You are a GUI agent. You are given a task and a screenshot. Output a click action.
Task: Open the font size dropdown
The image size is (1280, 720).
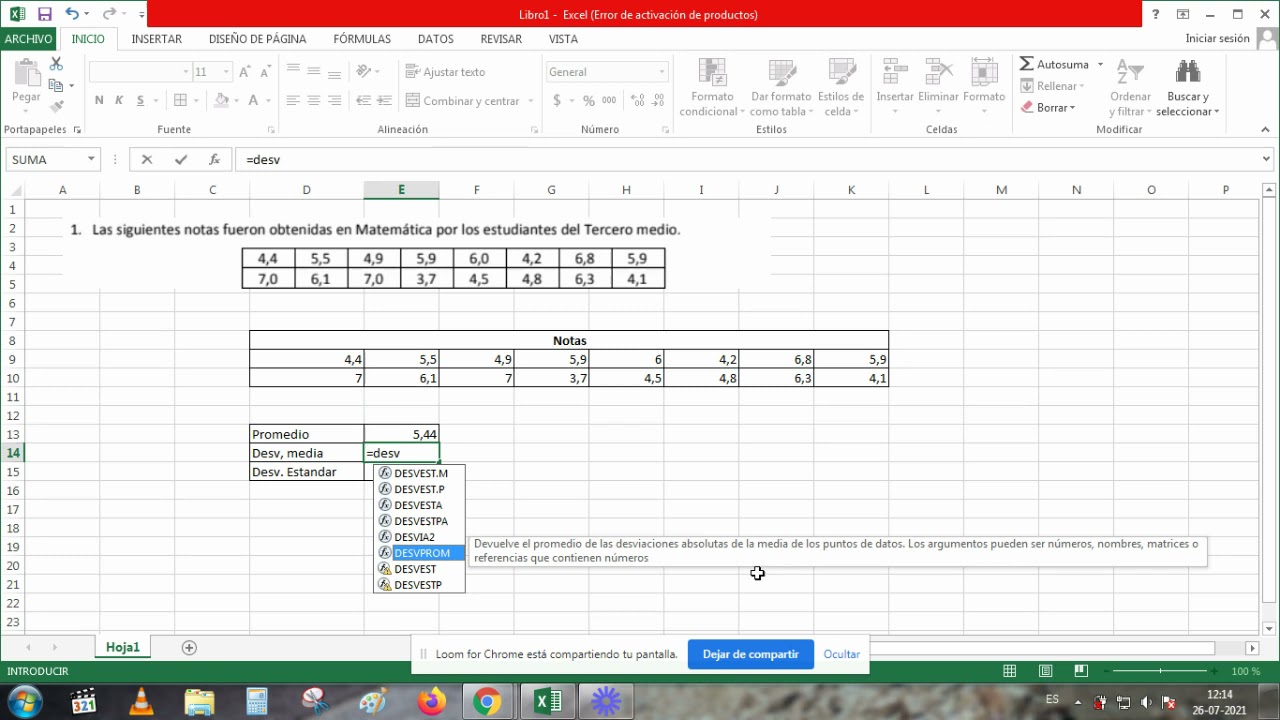coord(227,72)
